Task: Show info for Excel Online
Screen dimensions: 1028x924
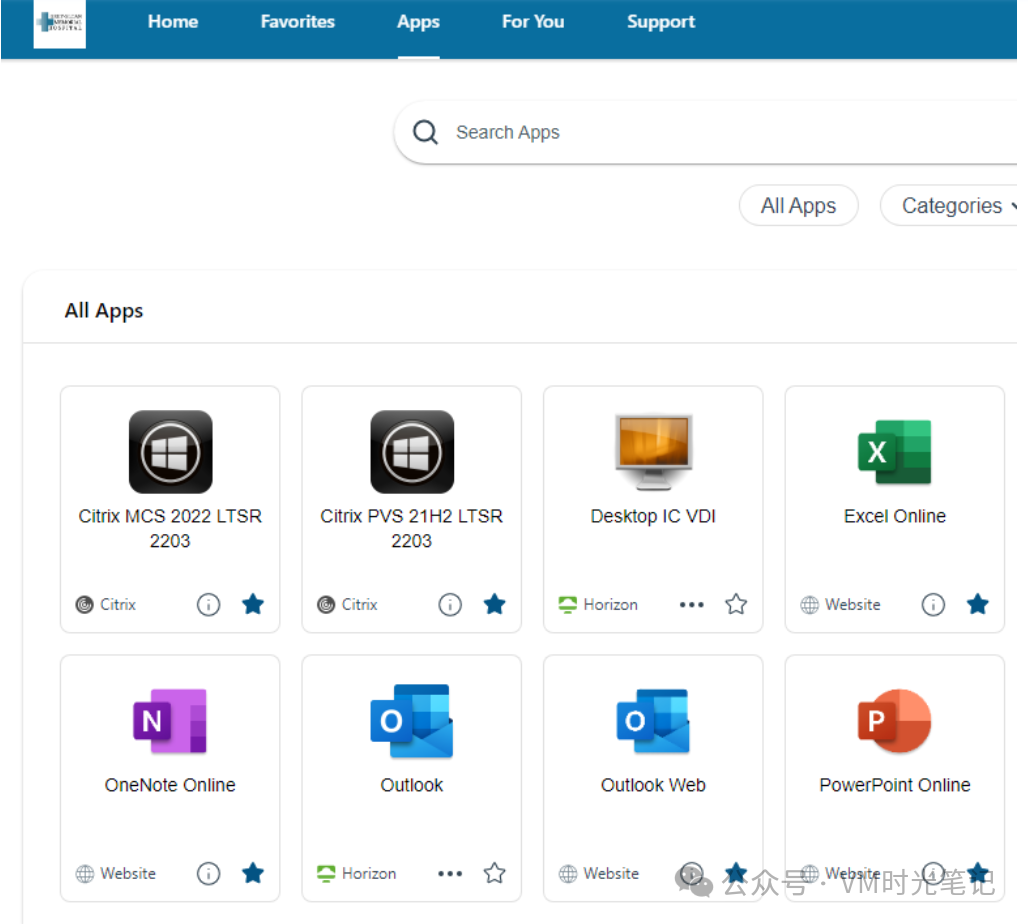Action: tap(933, 605)
